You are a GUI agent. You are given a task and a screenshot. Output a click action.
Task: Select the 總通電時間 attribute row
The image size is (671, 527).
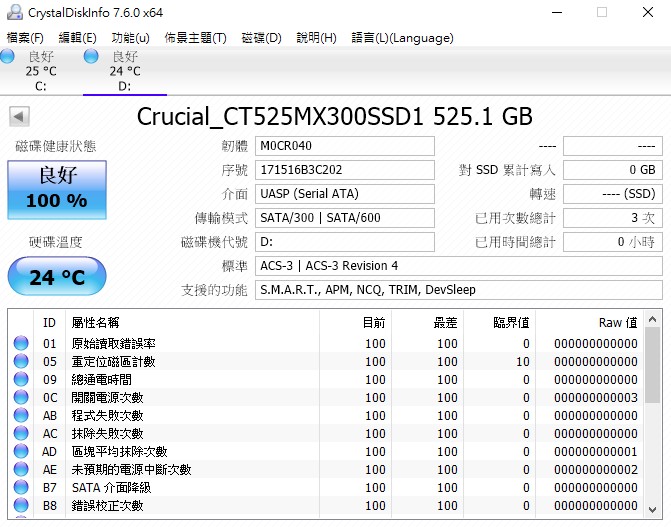(327, 379)
